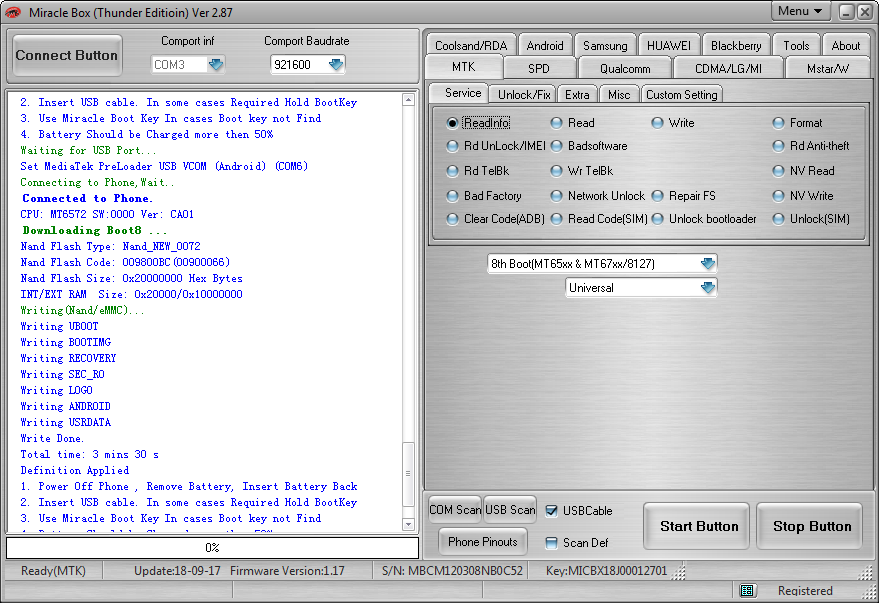The image size is (879, 603).
Task: Switch to the Blackberry tab
Action: click(736, 45)
